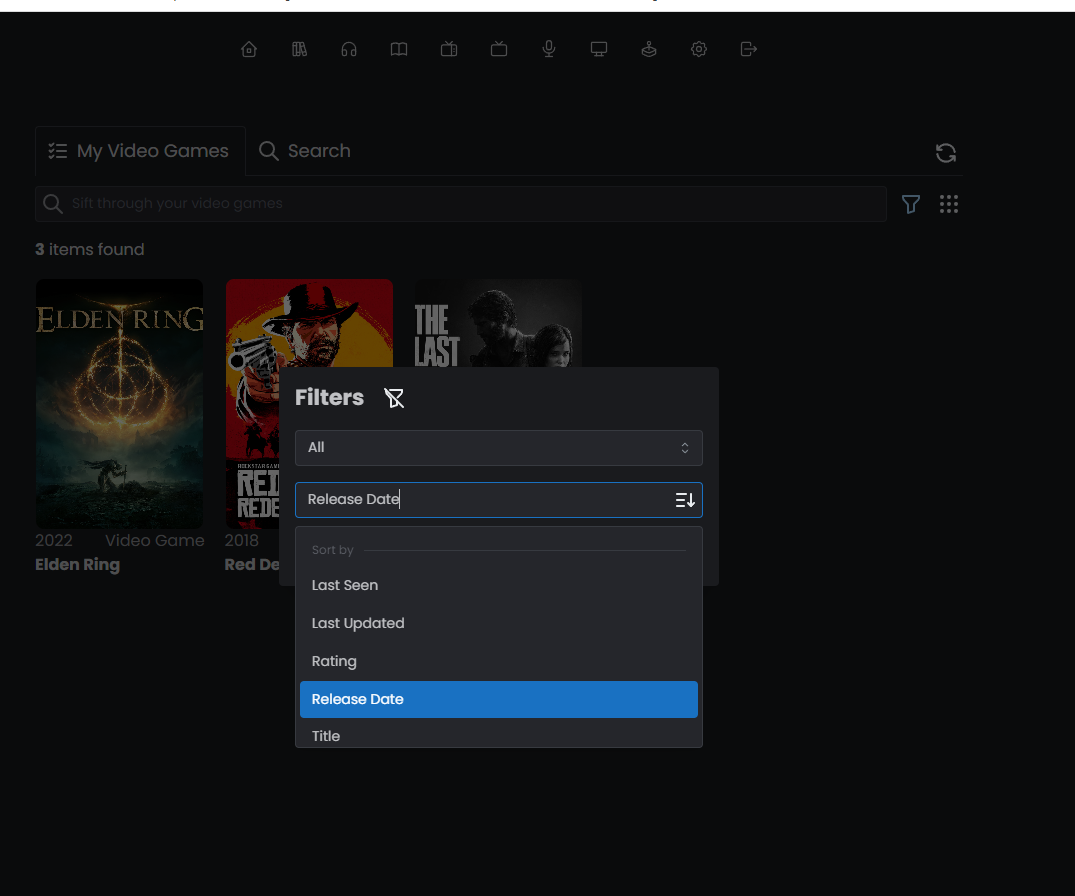Screen dimensions: 1075x896
Task: Open the joystick video games icon
Action: point(649,49)
